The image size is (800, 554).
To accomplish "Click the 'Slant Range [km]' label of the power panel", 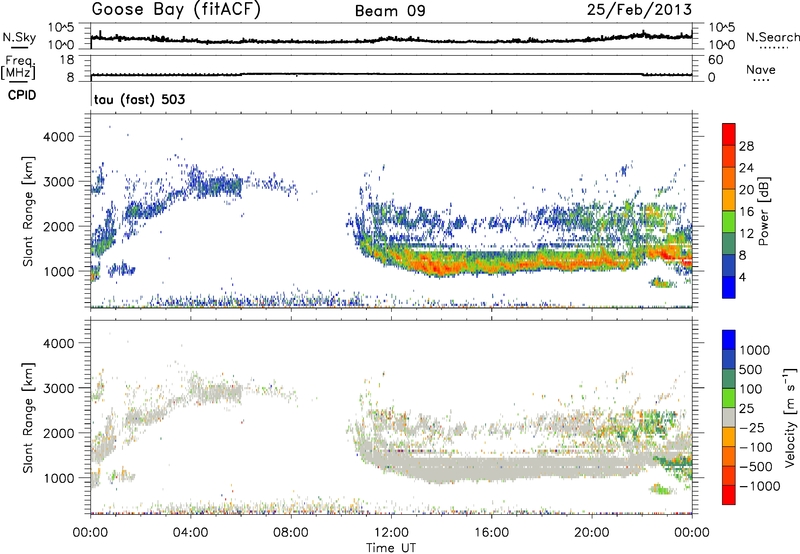I will (x=28, y=211).
